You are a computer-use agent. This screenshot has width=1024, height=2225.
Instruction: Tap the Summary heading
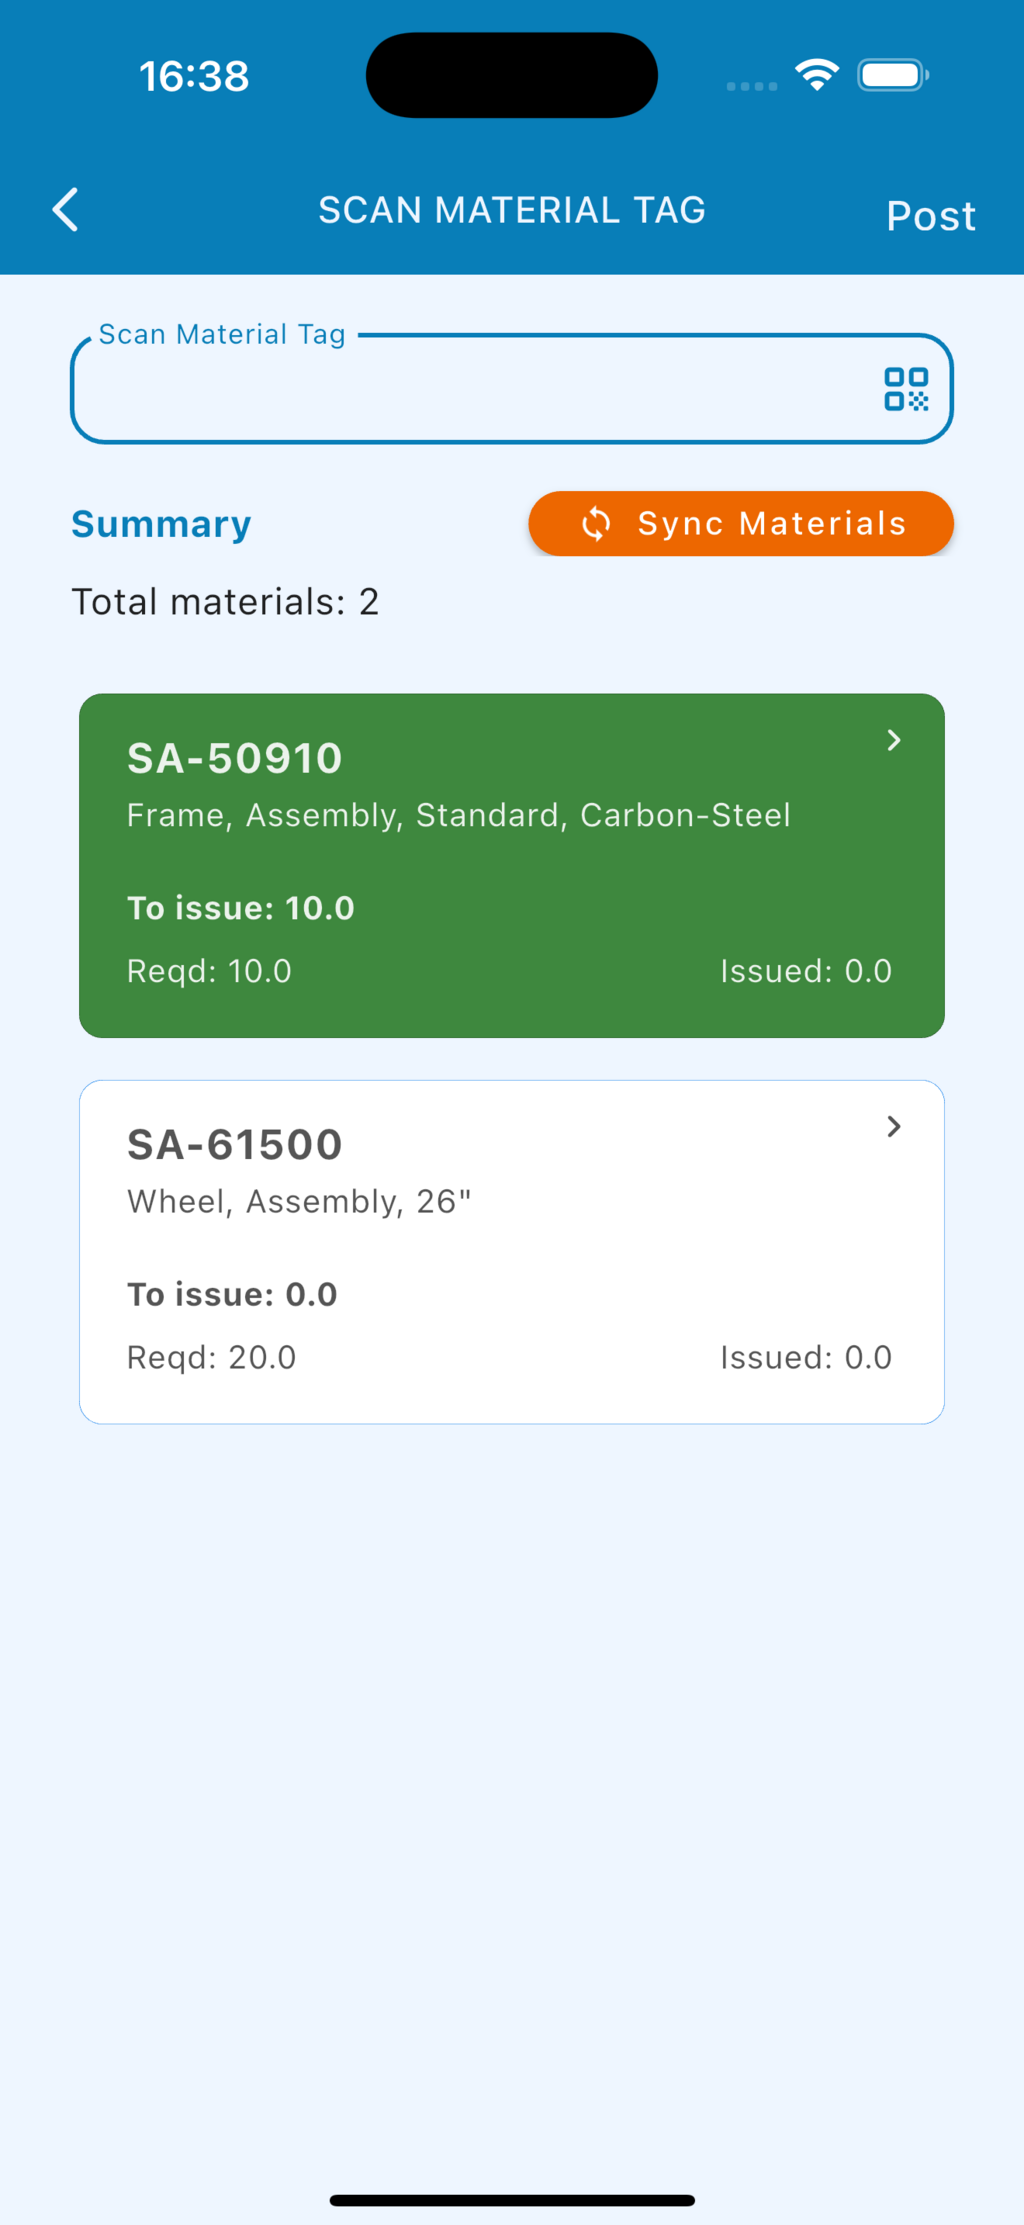click(x=161, y=524)
